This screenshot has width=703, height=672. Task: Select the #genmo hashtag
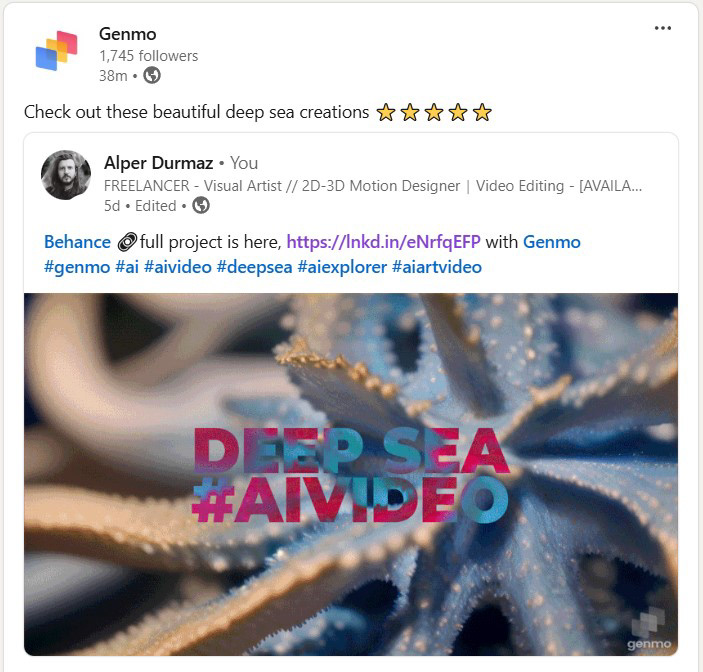(x=77, y=267)
